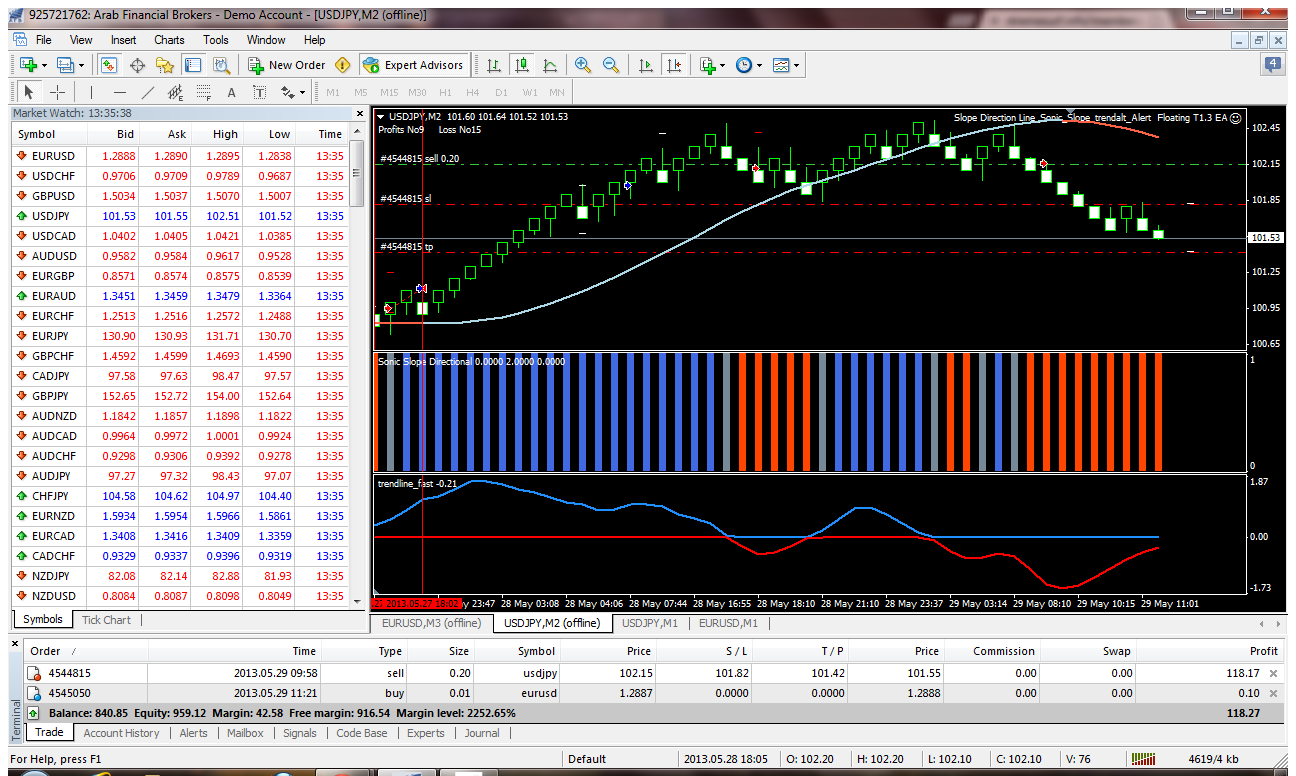Toggle Chart Shift button
Viewport: 1296px width, 776px height.
pos(674,65)
